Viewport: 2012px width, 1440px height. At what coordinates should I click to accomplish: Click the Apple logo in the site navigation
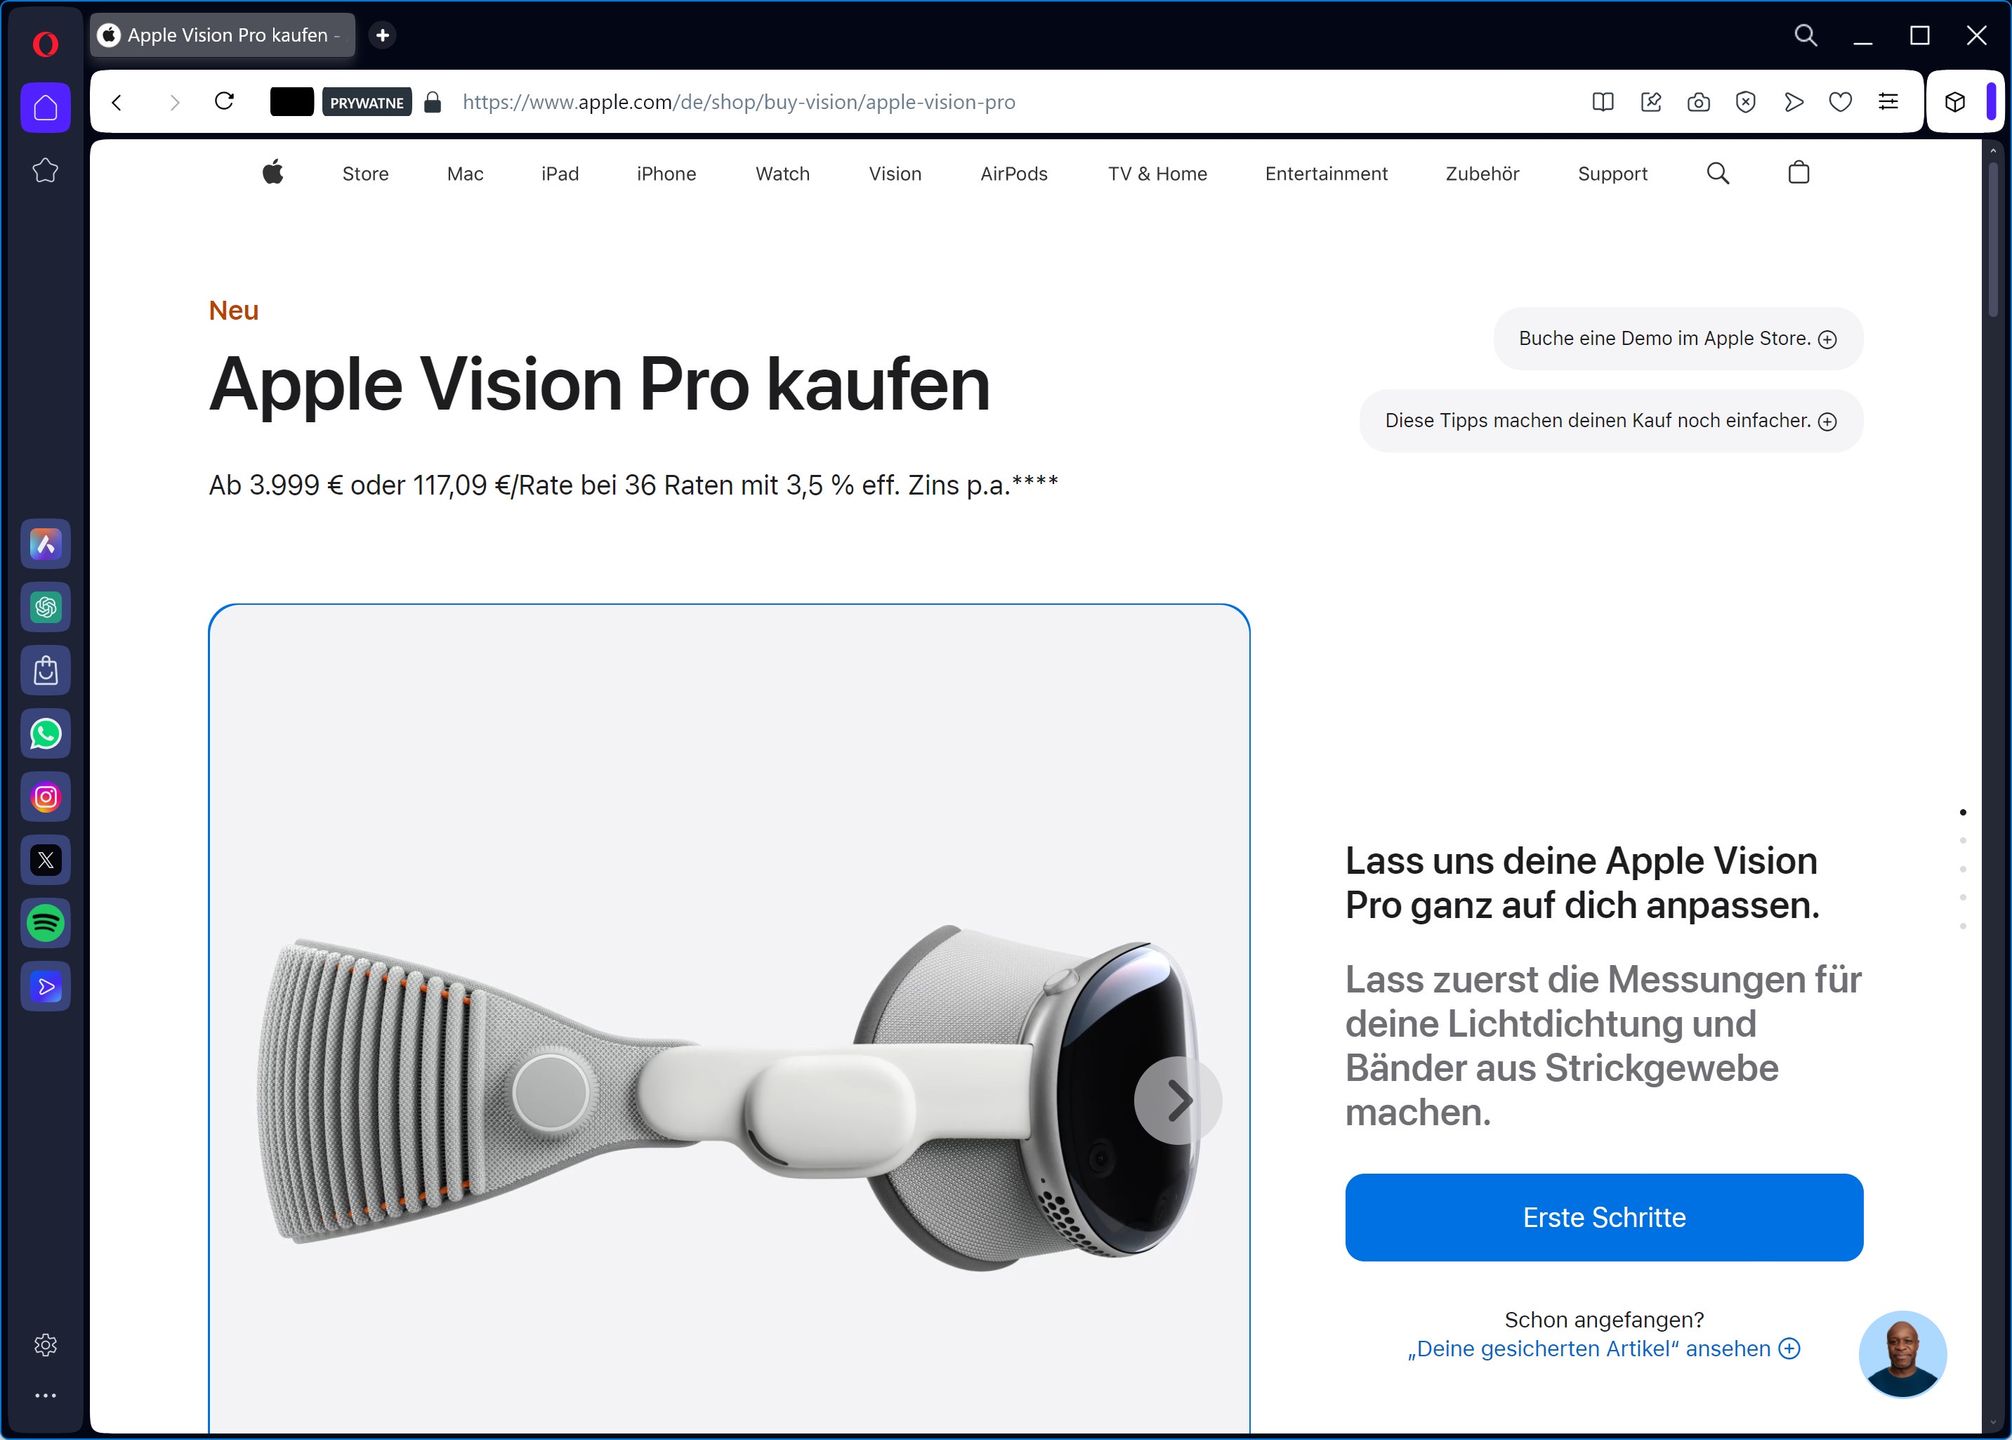tap(273, 172)
